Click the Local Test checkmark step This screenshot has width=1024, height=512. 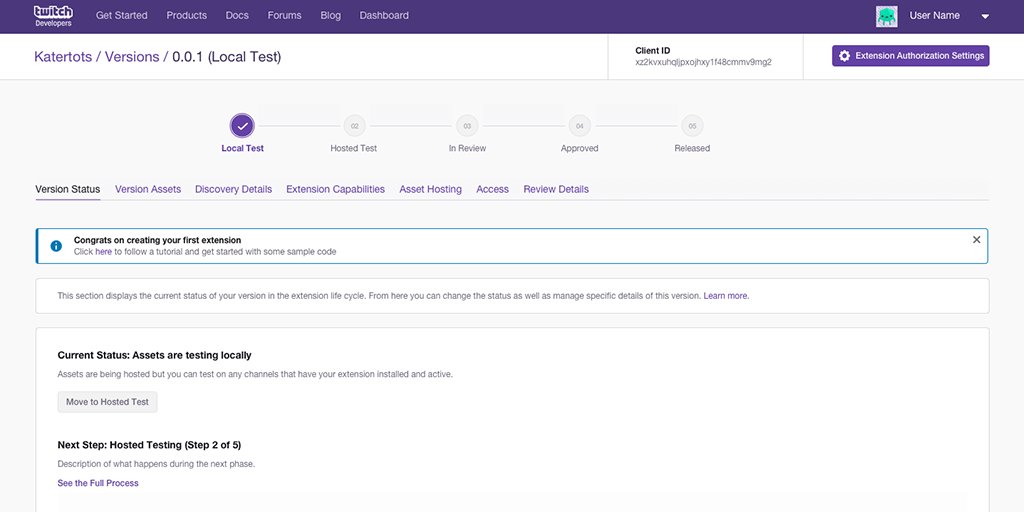click(x=242, y=126)
